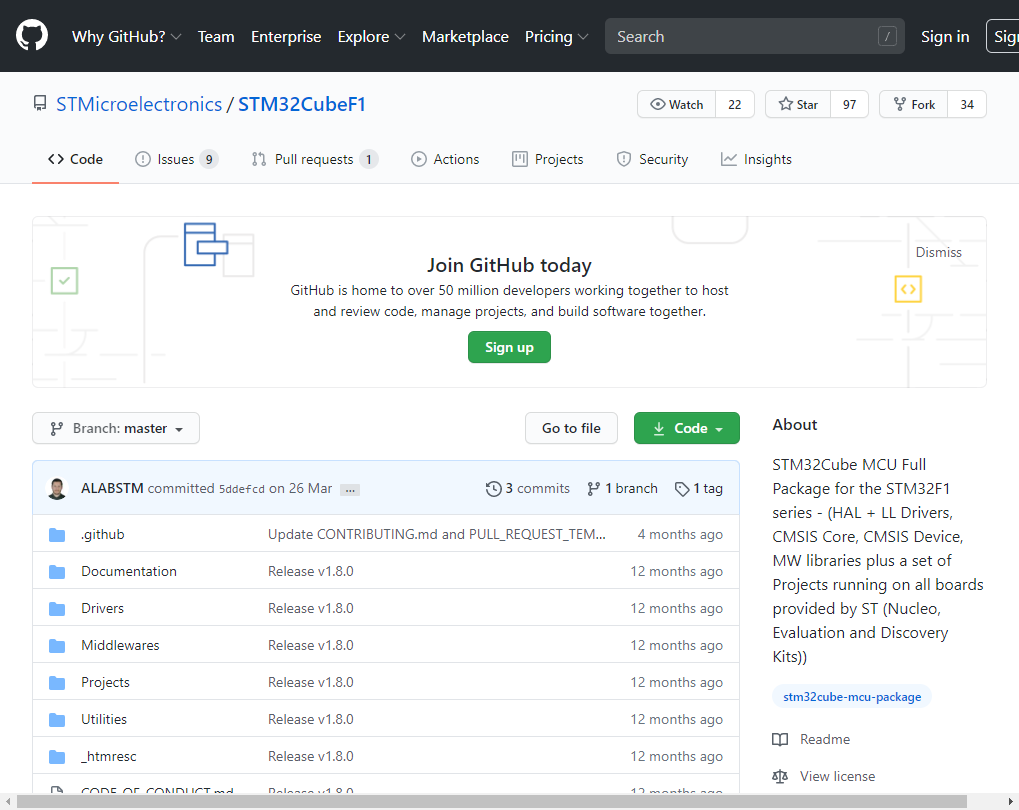Open the _htmresc folder name
This screenshot has height=810, width=1019.
(x=109, y=757)
